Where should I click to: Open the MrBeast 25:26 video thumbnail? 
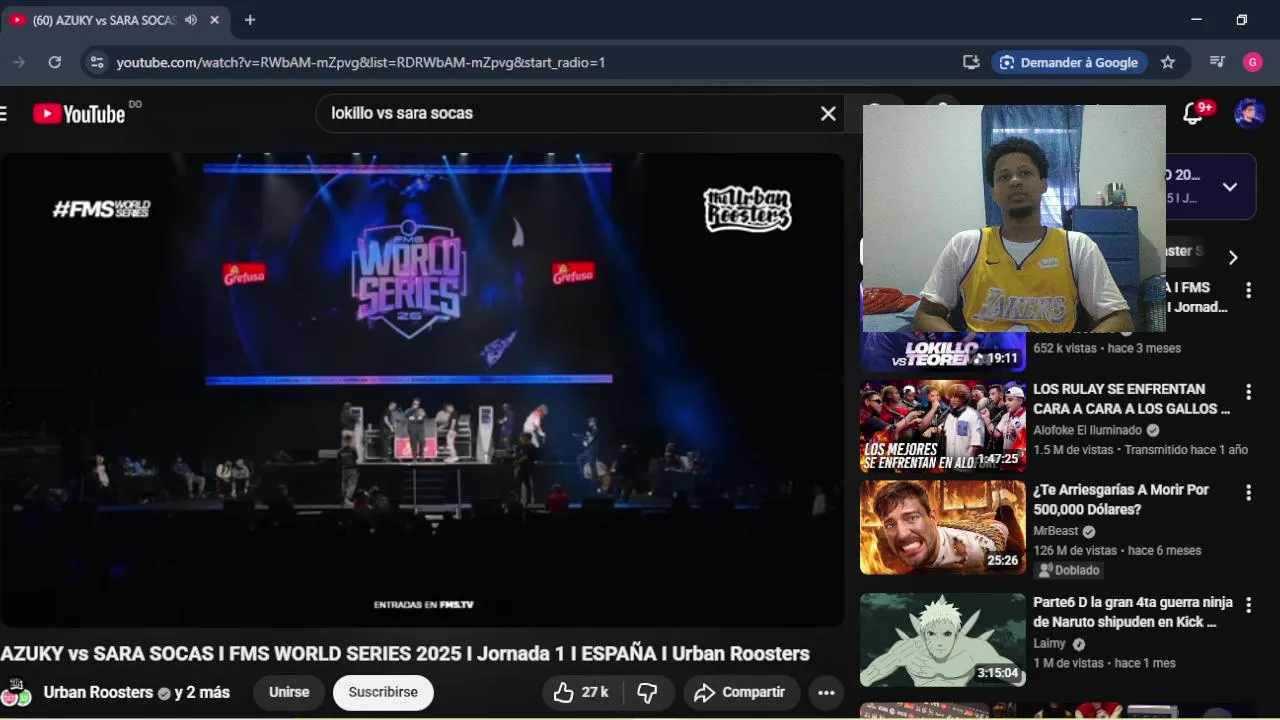pos(943,527)
